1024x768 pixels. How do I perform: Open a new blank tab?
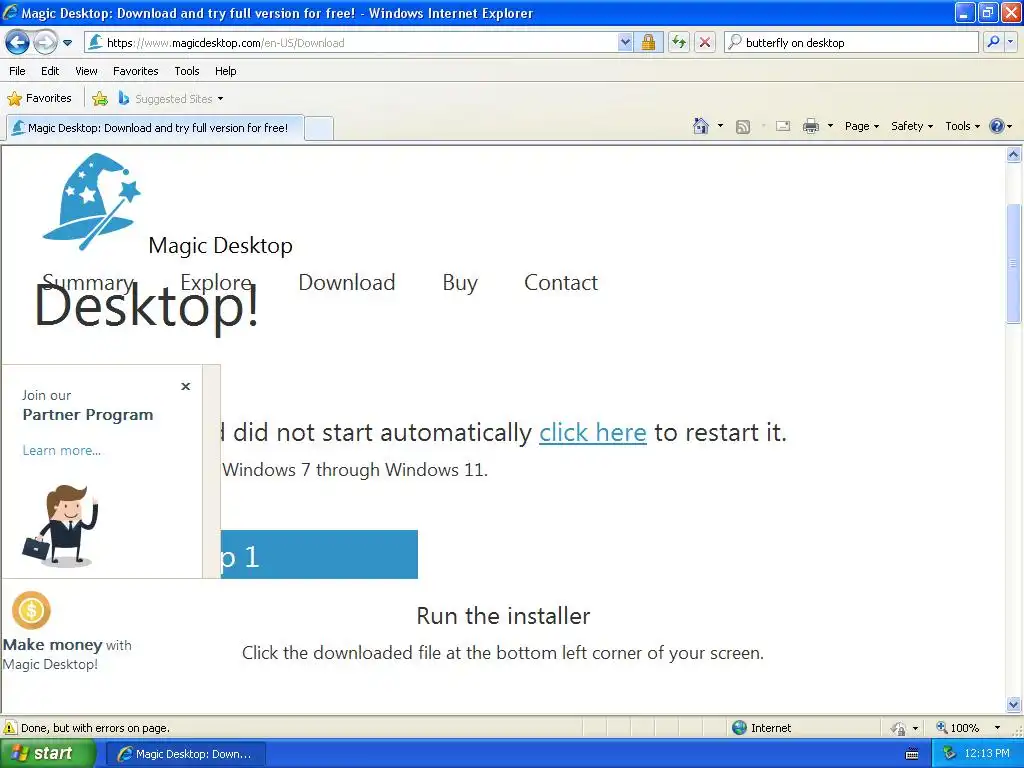tap(319, 128)
